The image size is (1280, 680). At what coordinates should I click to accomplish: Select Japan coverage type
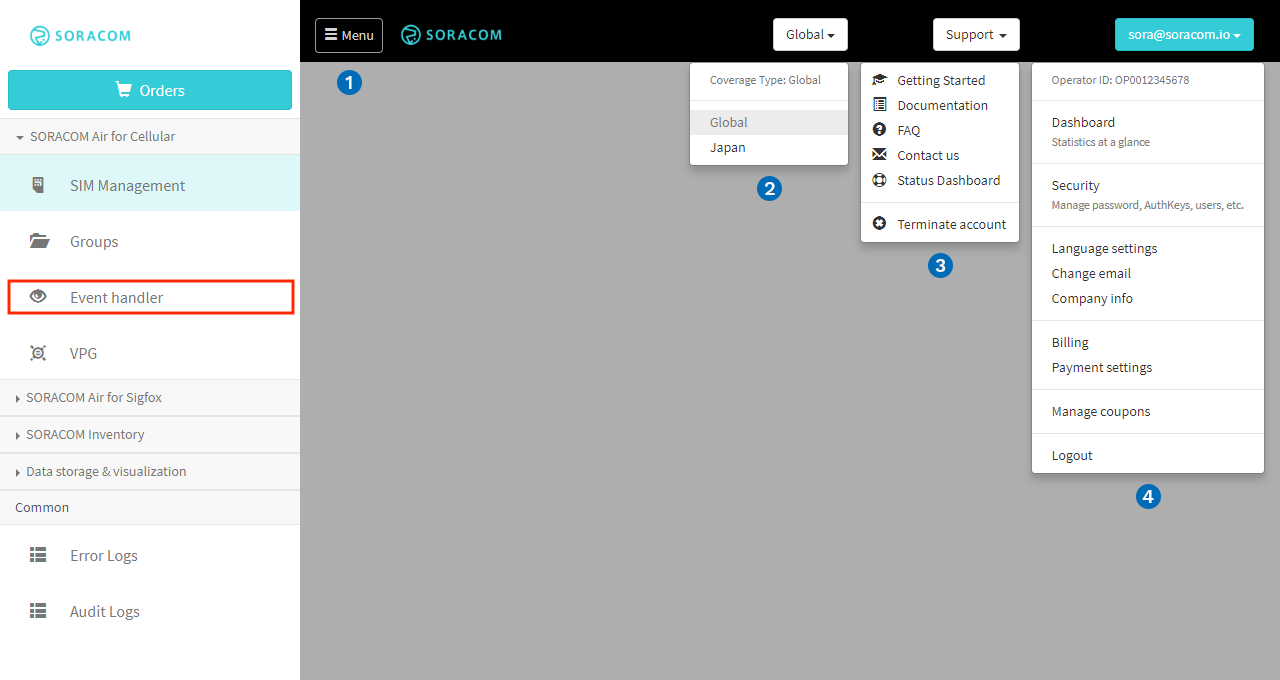(x=728, y=147)
